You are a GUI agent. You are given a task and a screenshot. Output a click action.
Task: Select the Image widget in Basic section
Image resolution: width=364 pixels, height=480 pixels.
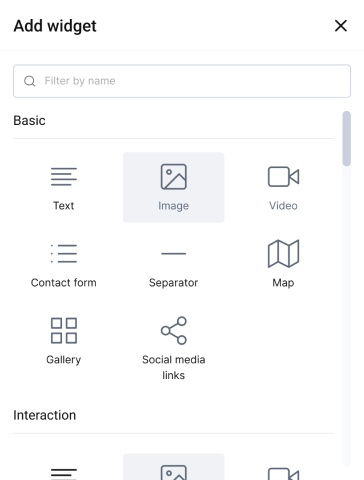pos(174,187)
